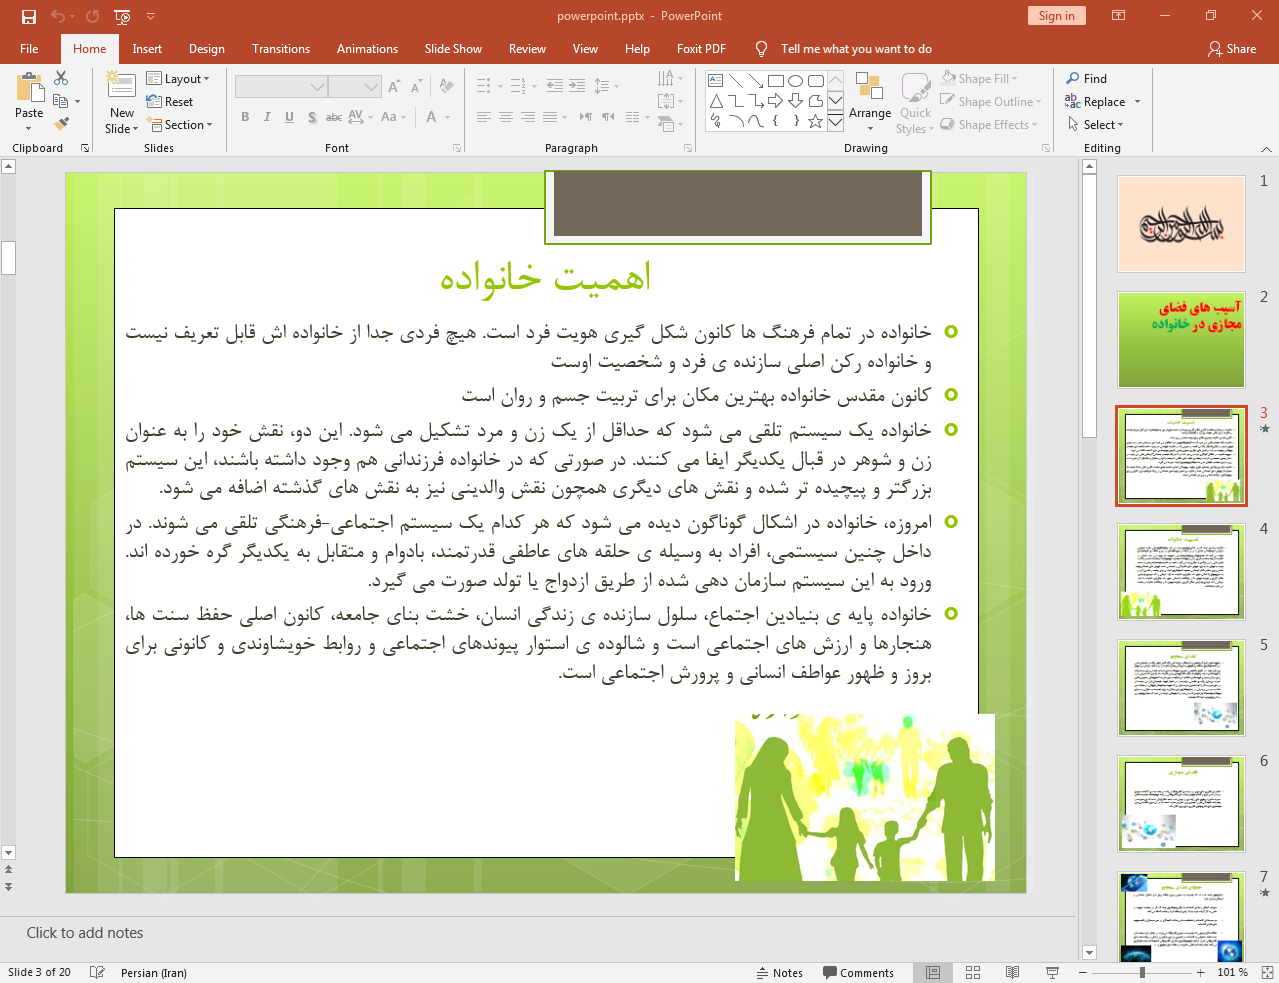The height and width of the screenshot is (983, 1279).
Task: Start Slide Show from status bar
Action: [1052, 972]
